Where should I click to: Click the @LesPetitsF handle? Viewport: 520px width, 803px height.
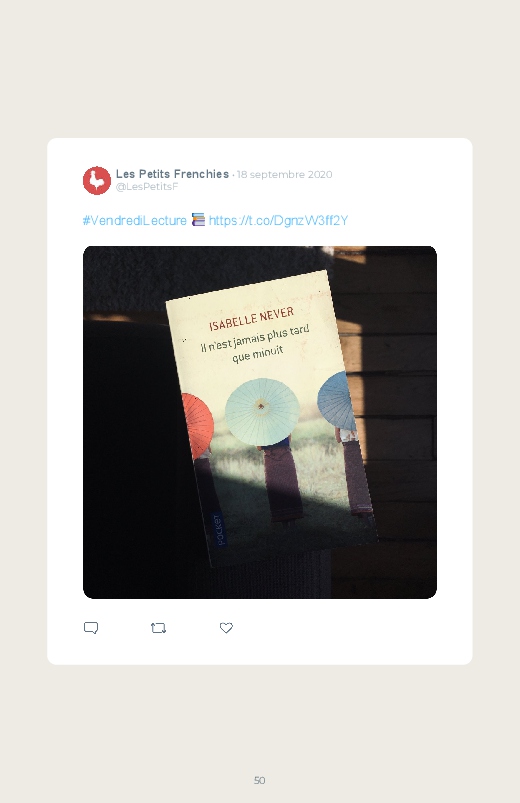(147, 186)
